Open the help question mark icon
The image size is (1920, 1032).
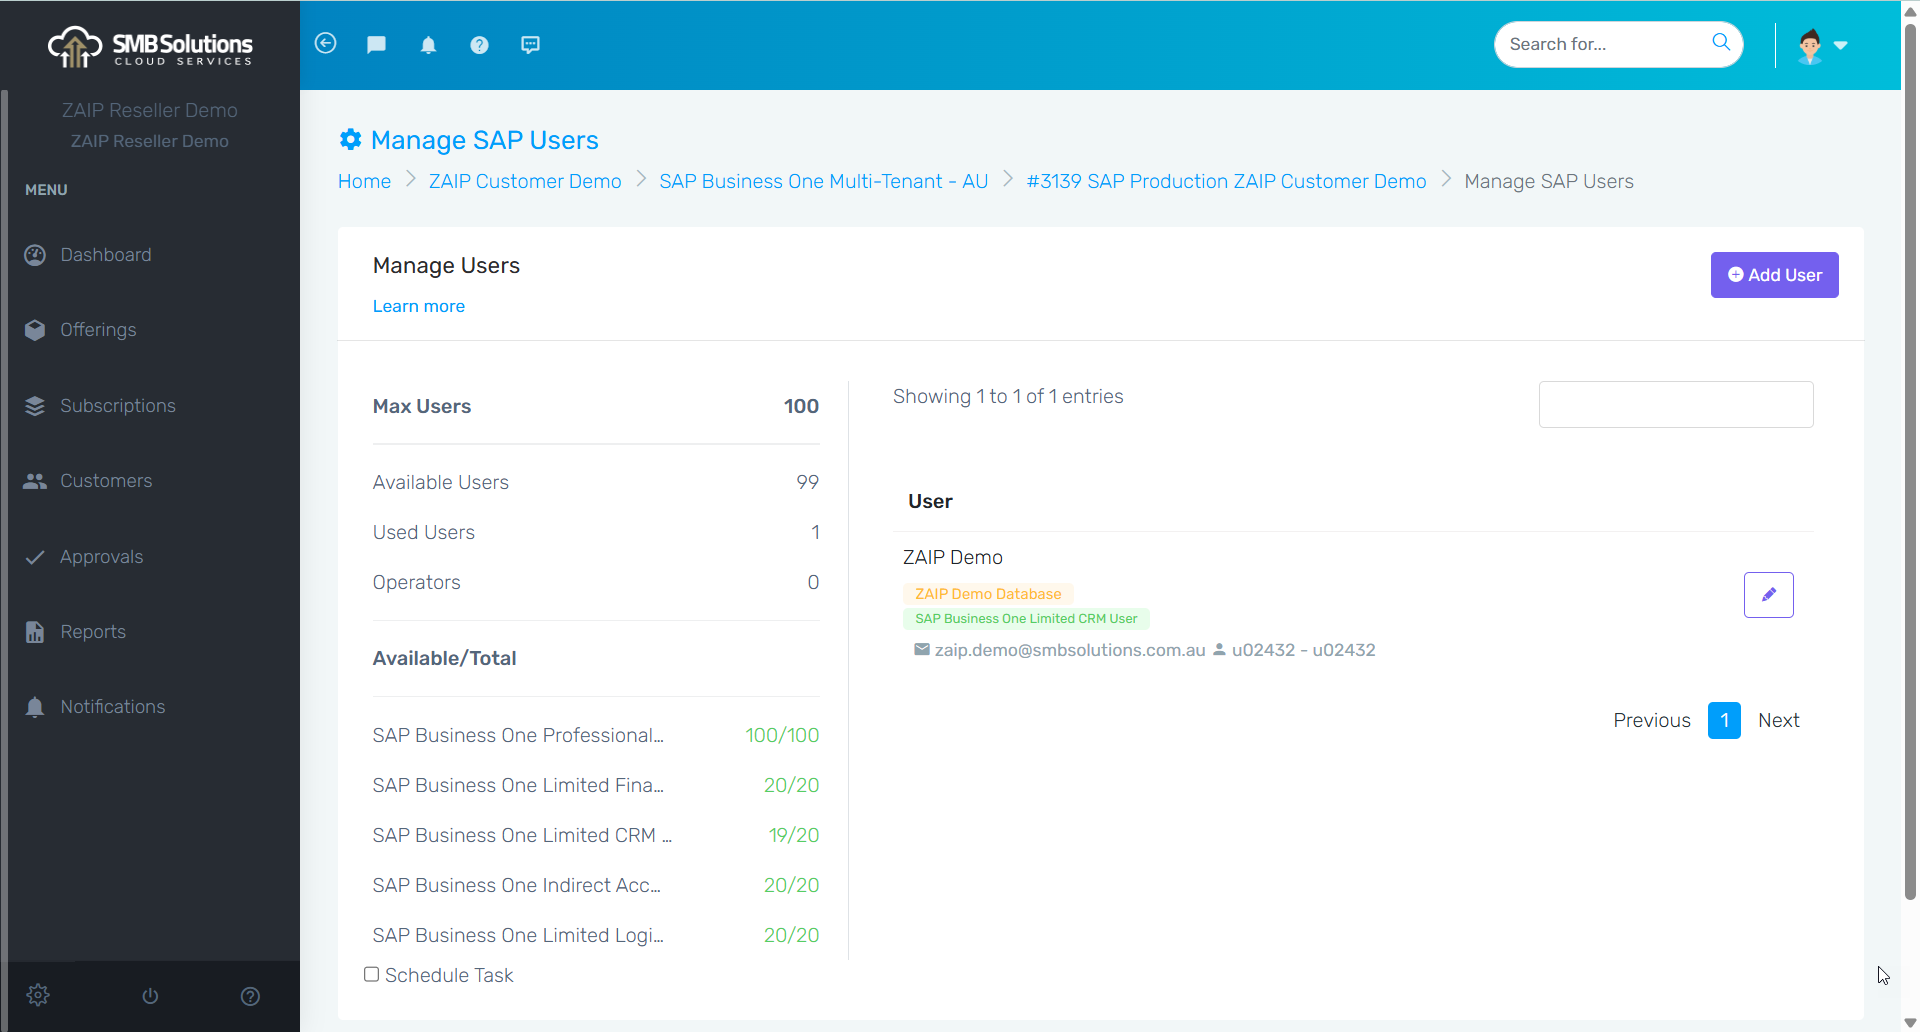pyautogui.click(x=480, y=44)
